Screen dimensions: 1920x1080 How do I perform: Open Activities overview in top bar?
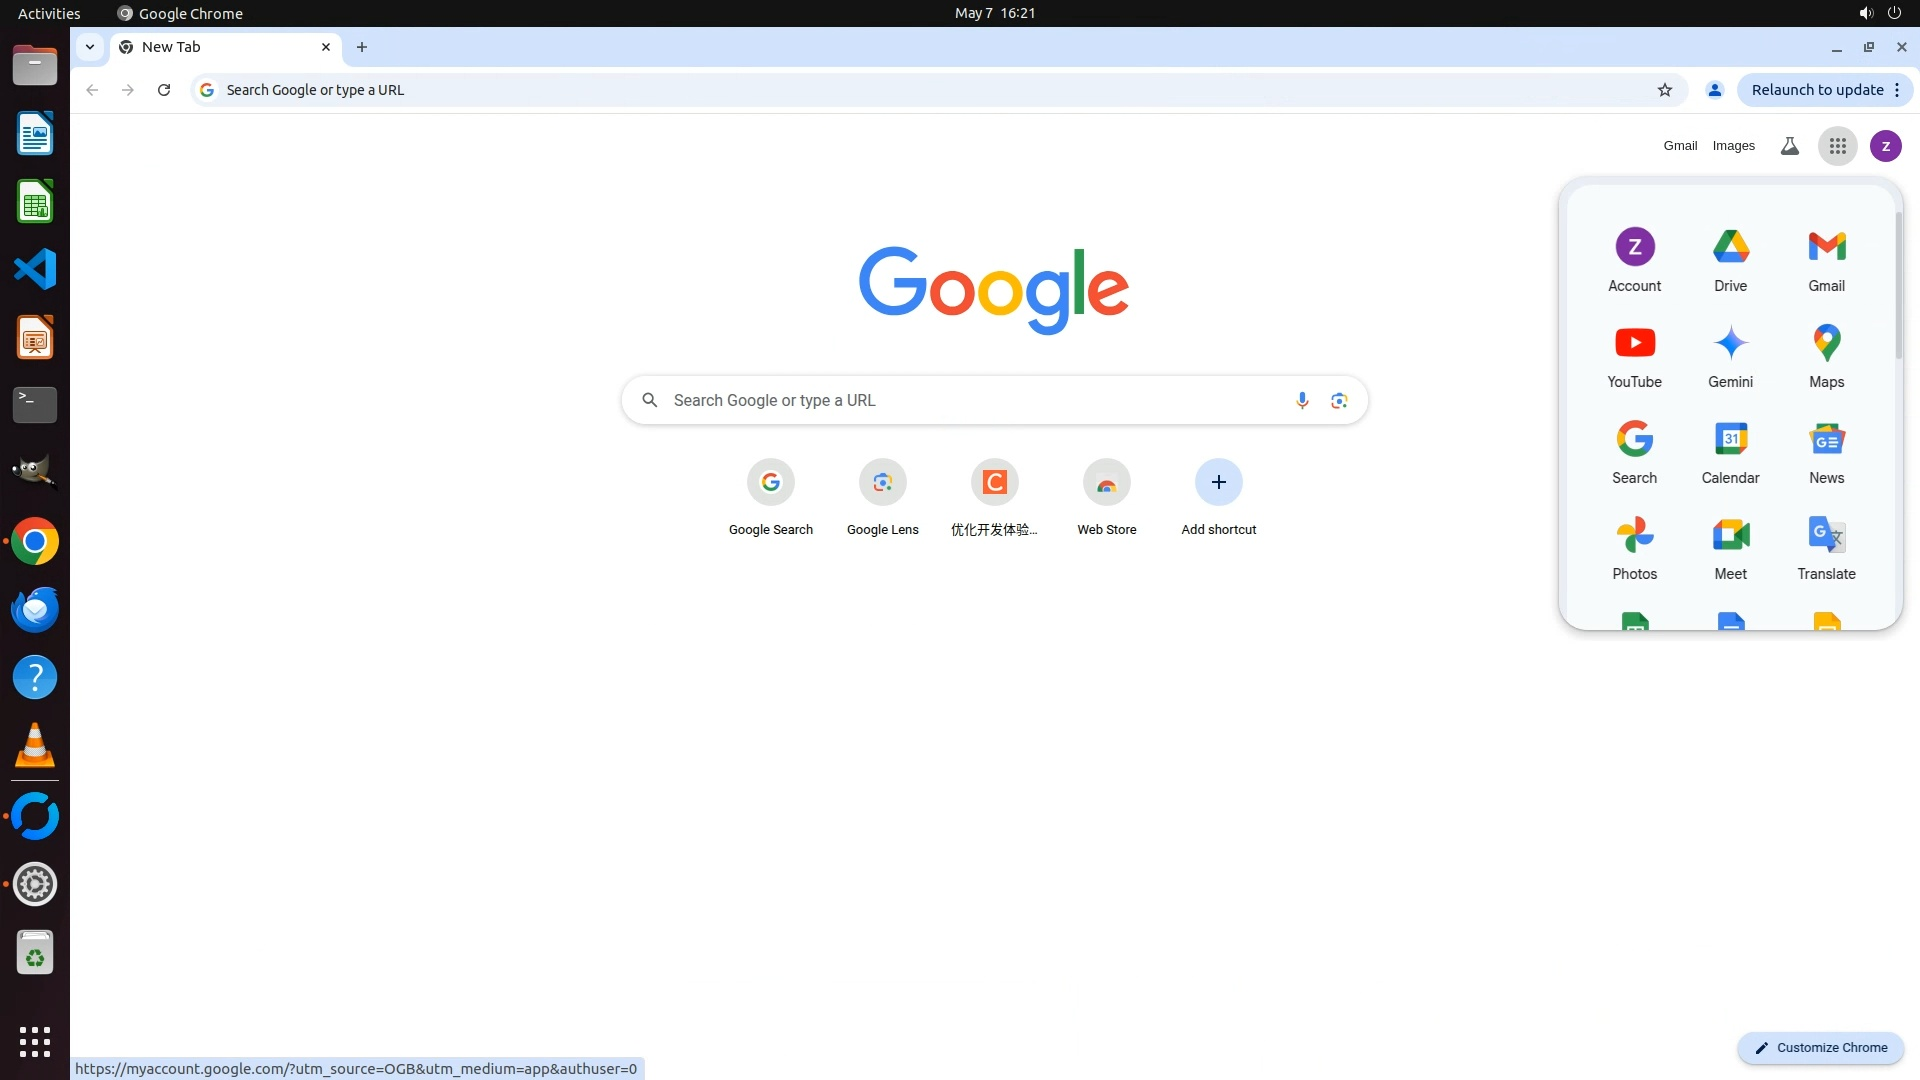pos(49,13)
